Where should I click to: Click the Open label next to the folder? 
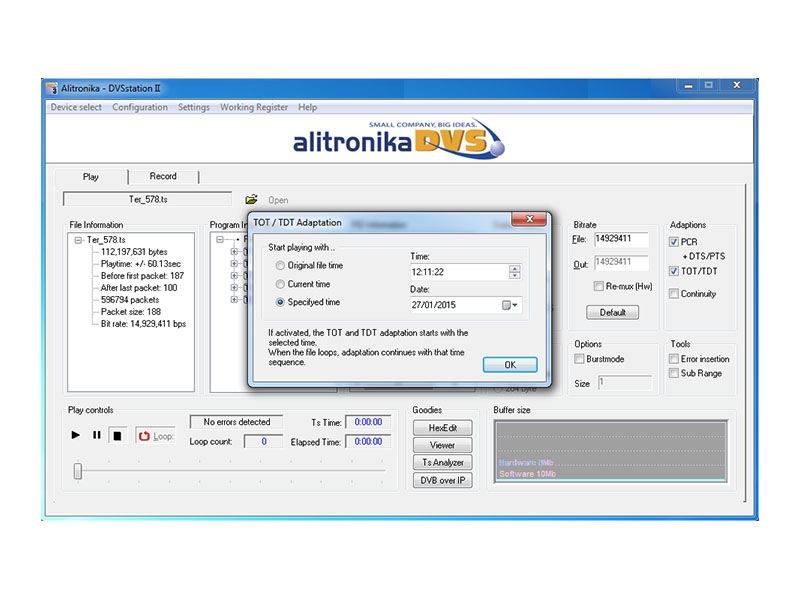[x=278, y=200]
